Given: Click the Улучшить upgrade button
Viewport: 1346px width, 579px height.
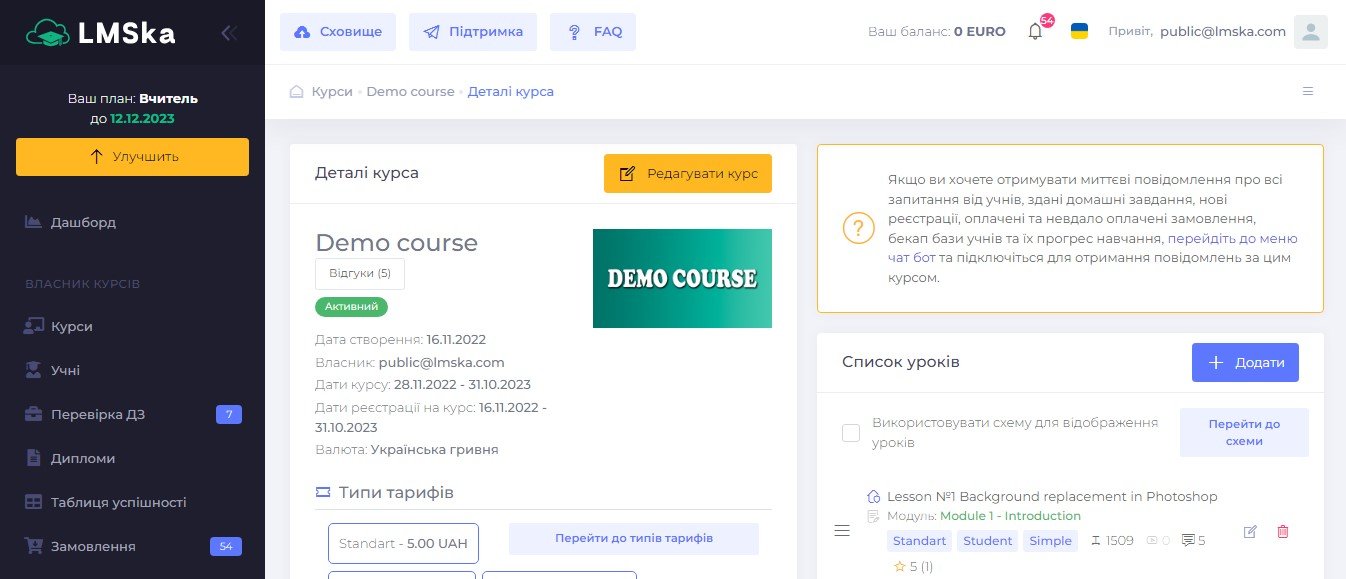Looking at the screenshot, I should coord(132,157).
